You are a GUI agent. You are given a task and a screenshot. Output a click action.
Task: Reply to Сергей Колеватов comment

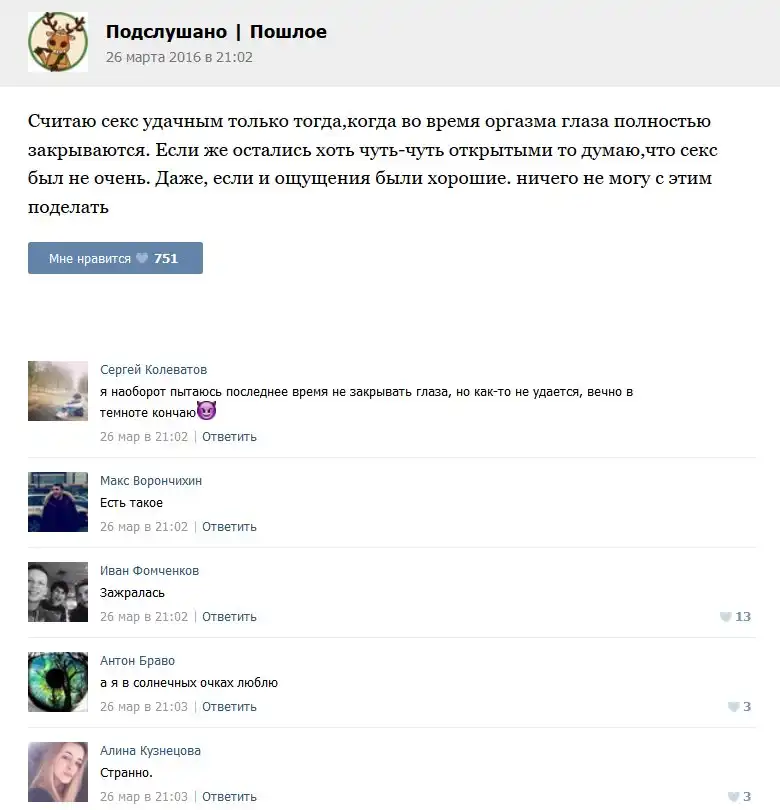coord(229,437)
